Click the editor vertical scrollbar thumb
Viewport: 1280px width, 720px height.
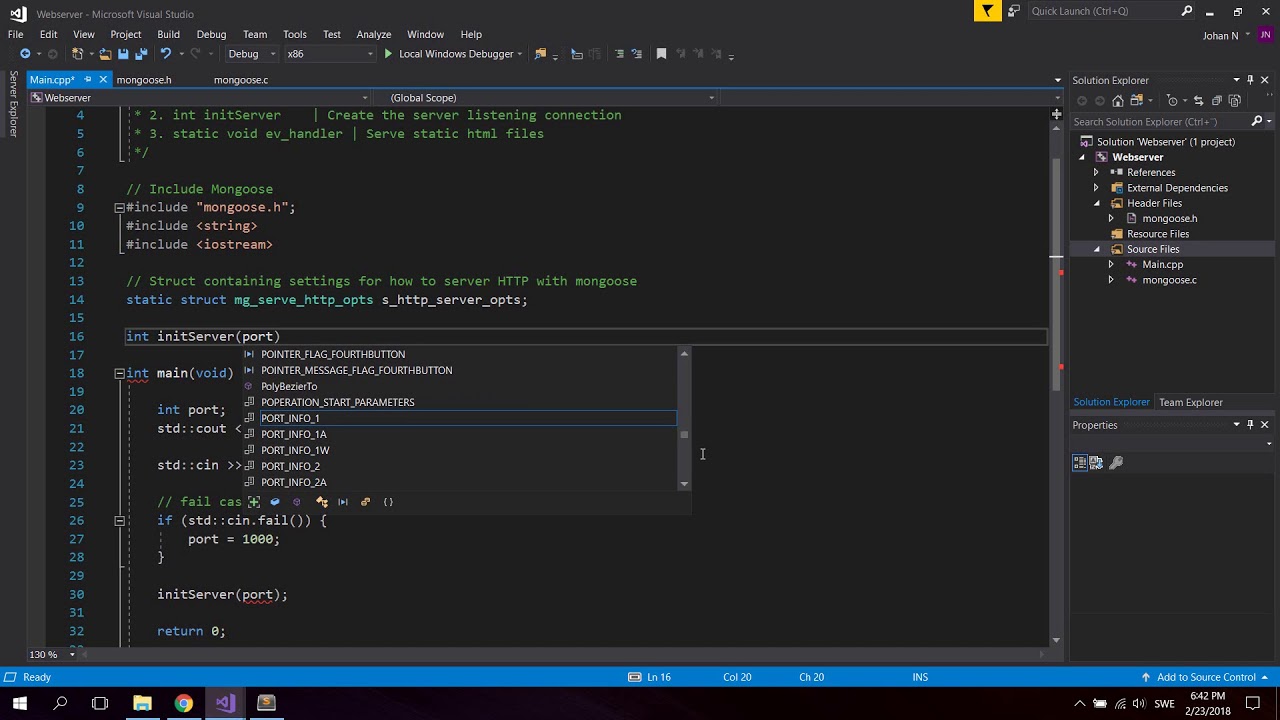point(1056,275)
